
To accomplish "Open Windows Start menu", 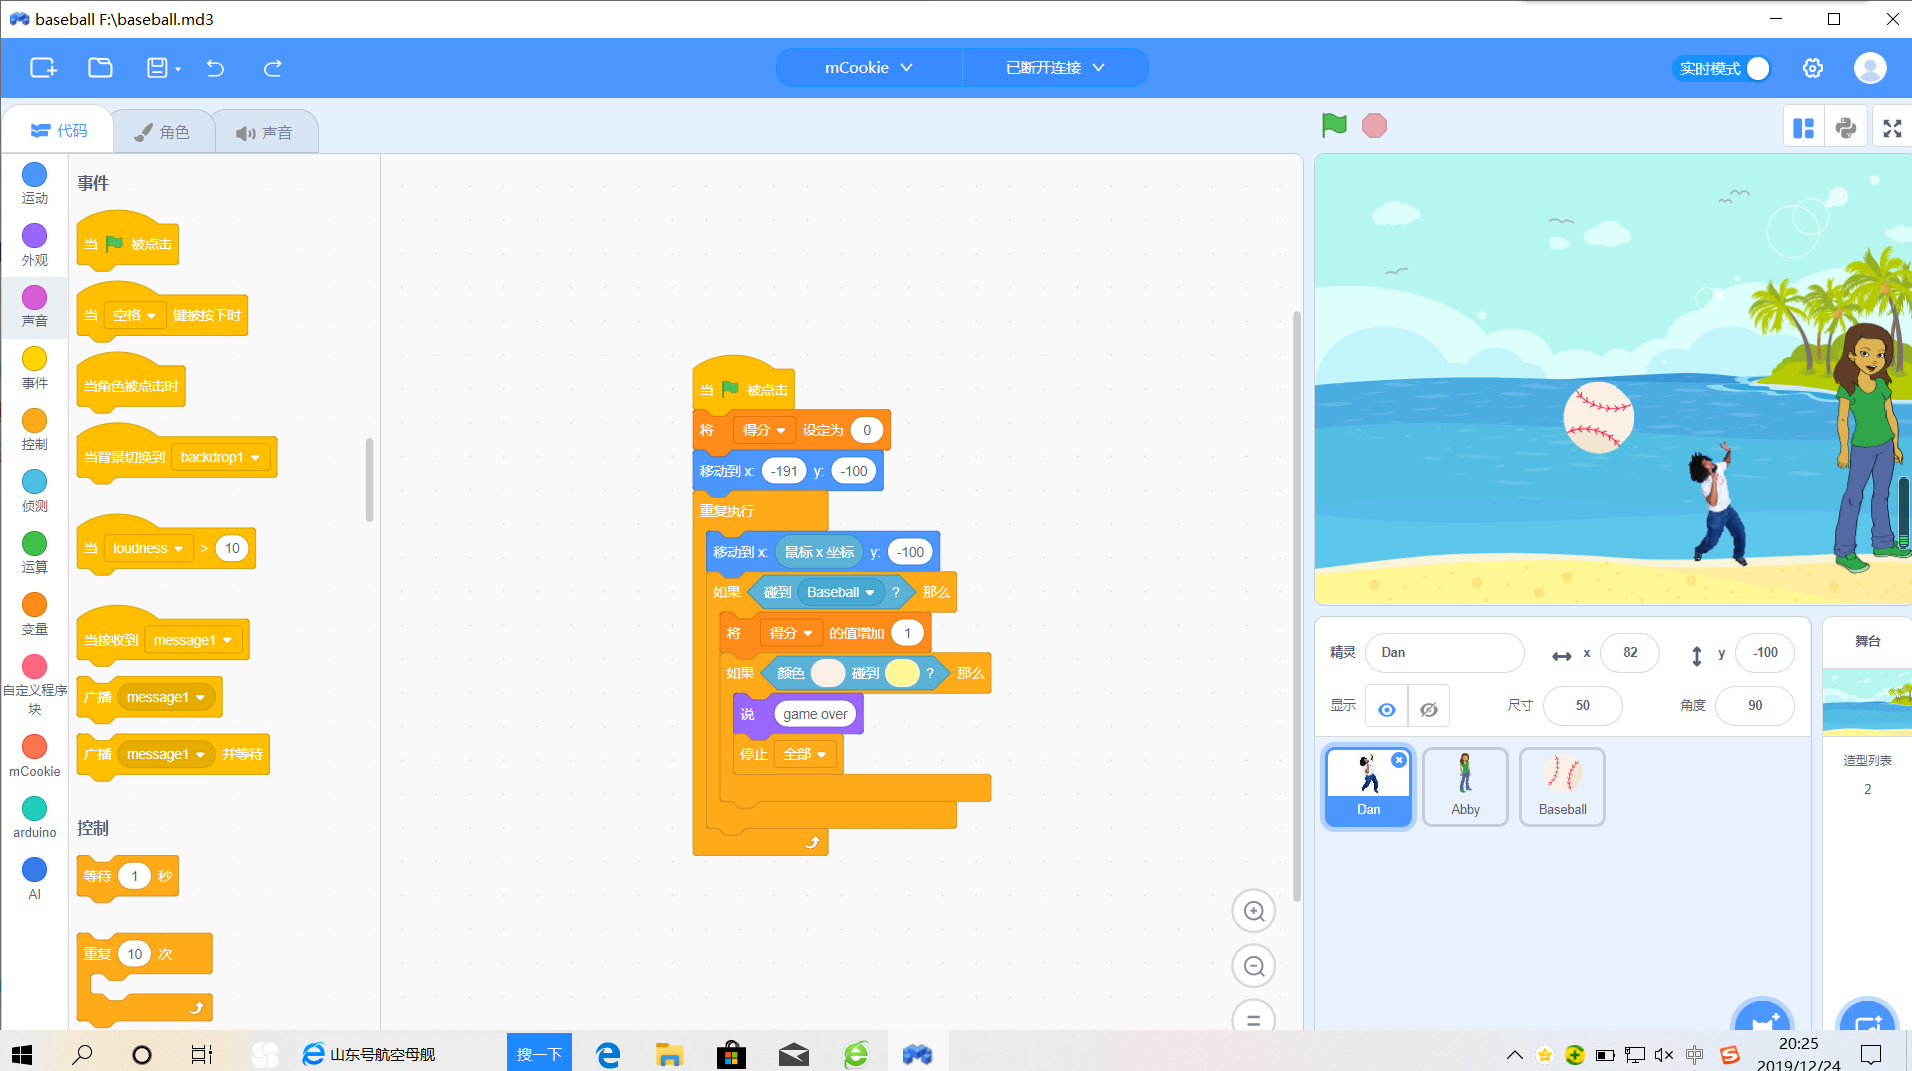I will pos(22,1054).
